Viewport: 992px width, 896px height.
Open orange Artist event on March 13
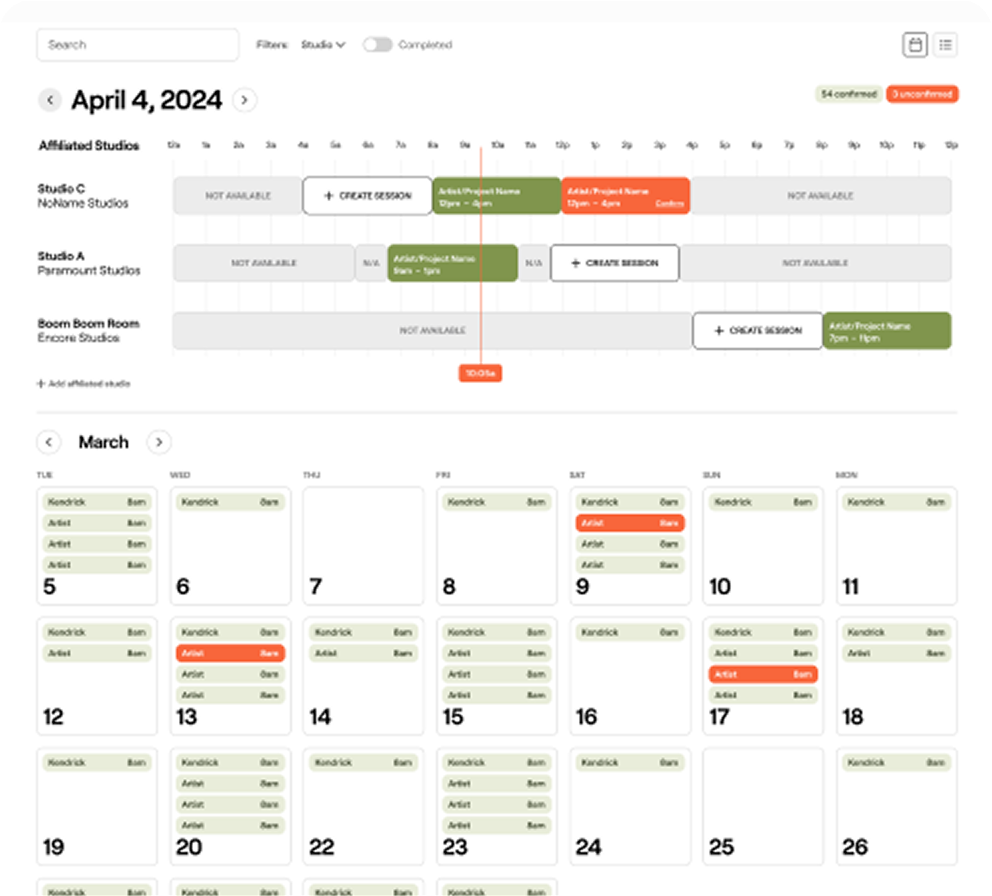230,653
